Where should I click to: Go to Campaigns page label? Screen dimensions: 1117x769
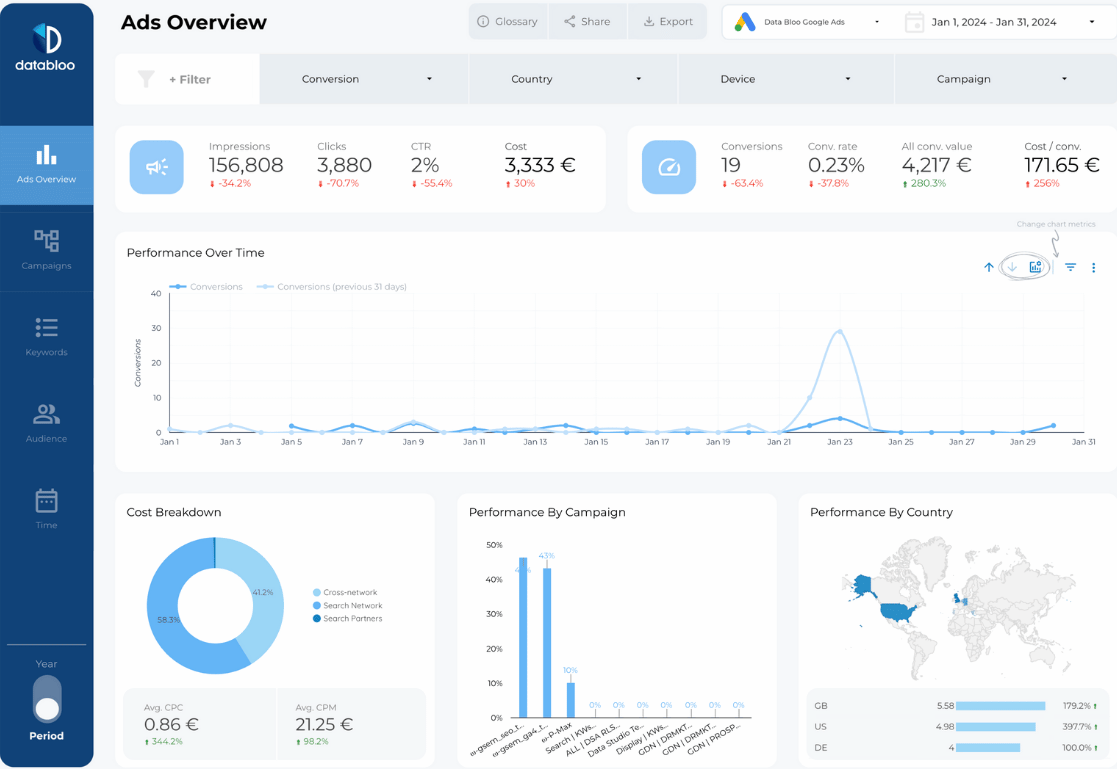[x=46, y=266]
